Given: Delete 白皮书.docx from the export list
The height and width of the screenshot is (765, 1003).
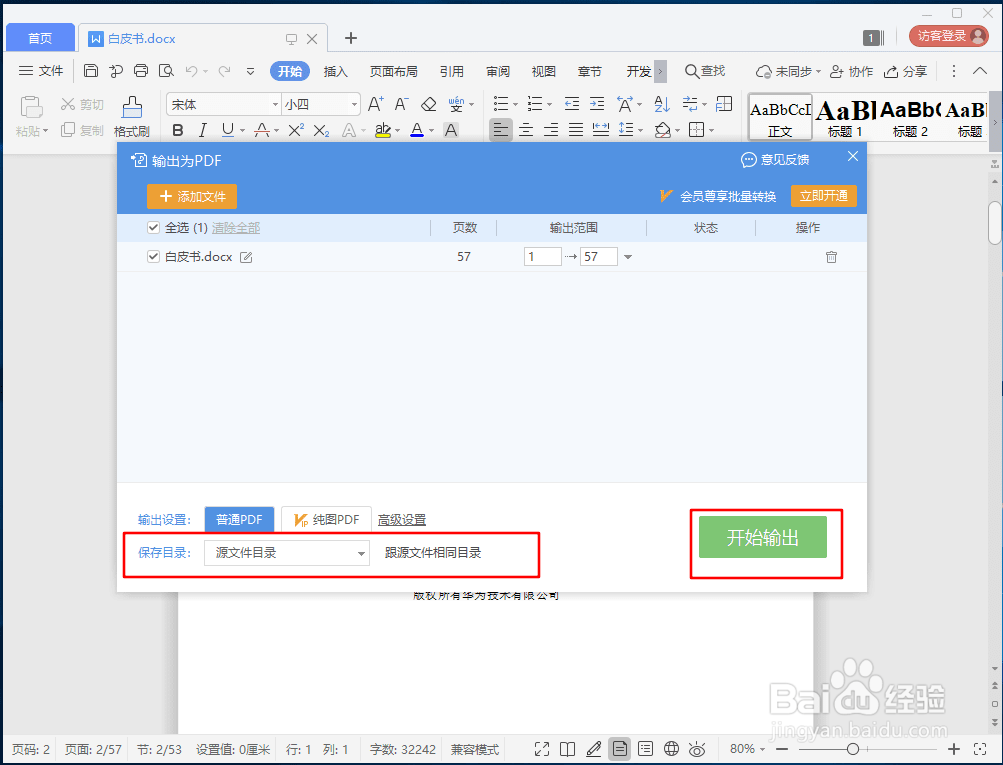Looking at the screenshot, I should click(x=830, y=257).
